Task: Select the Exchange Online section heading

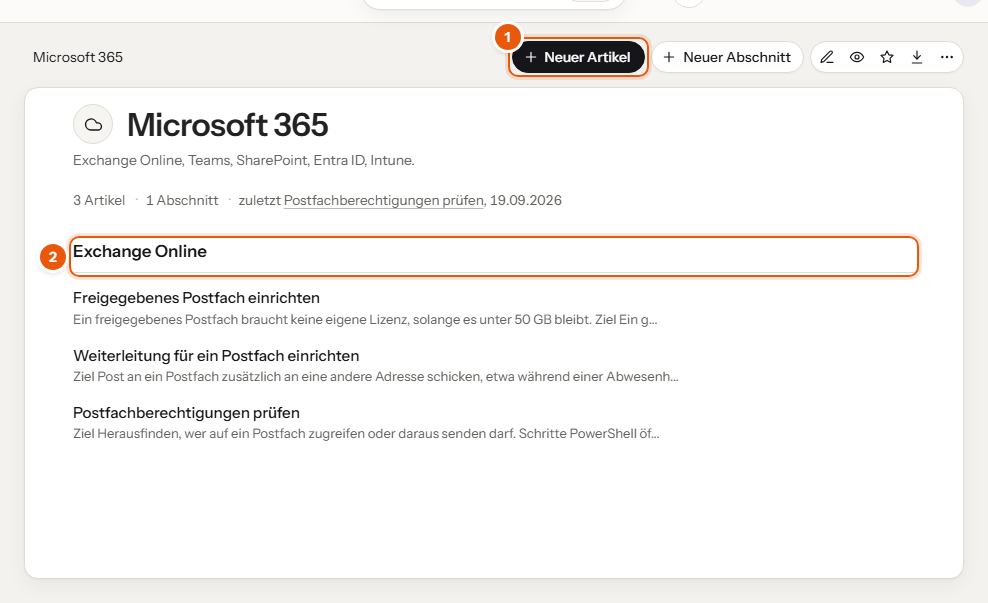Action: [140, 251]
